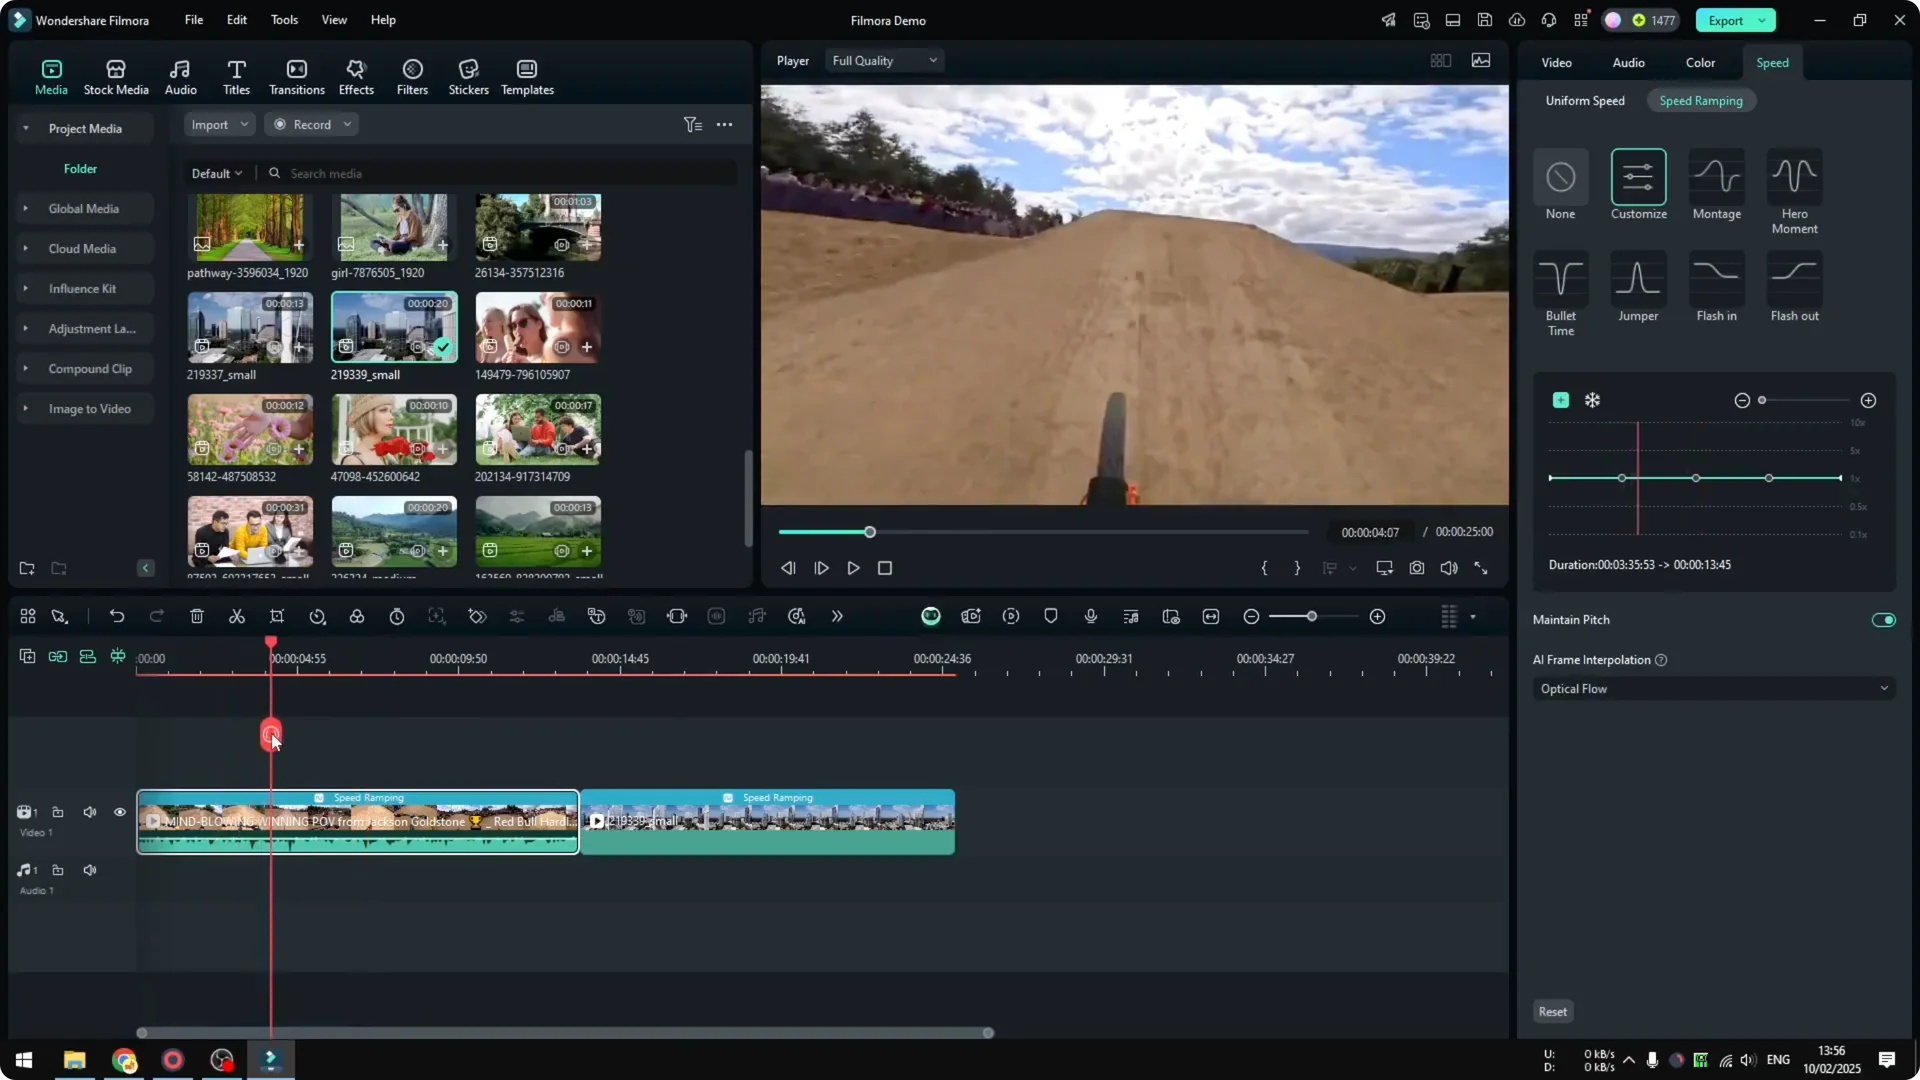The height and width of the screenshot is (1080, 1920).
Task: Select the 219337_small media thumbnail
Action: pyautogui.click(x=249, y=327)
